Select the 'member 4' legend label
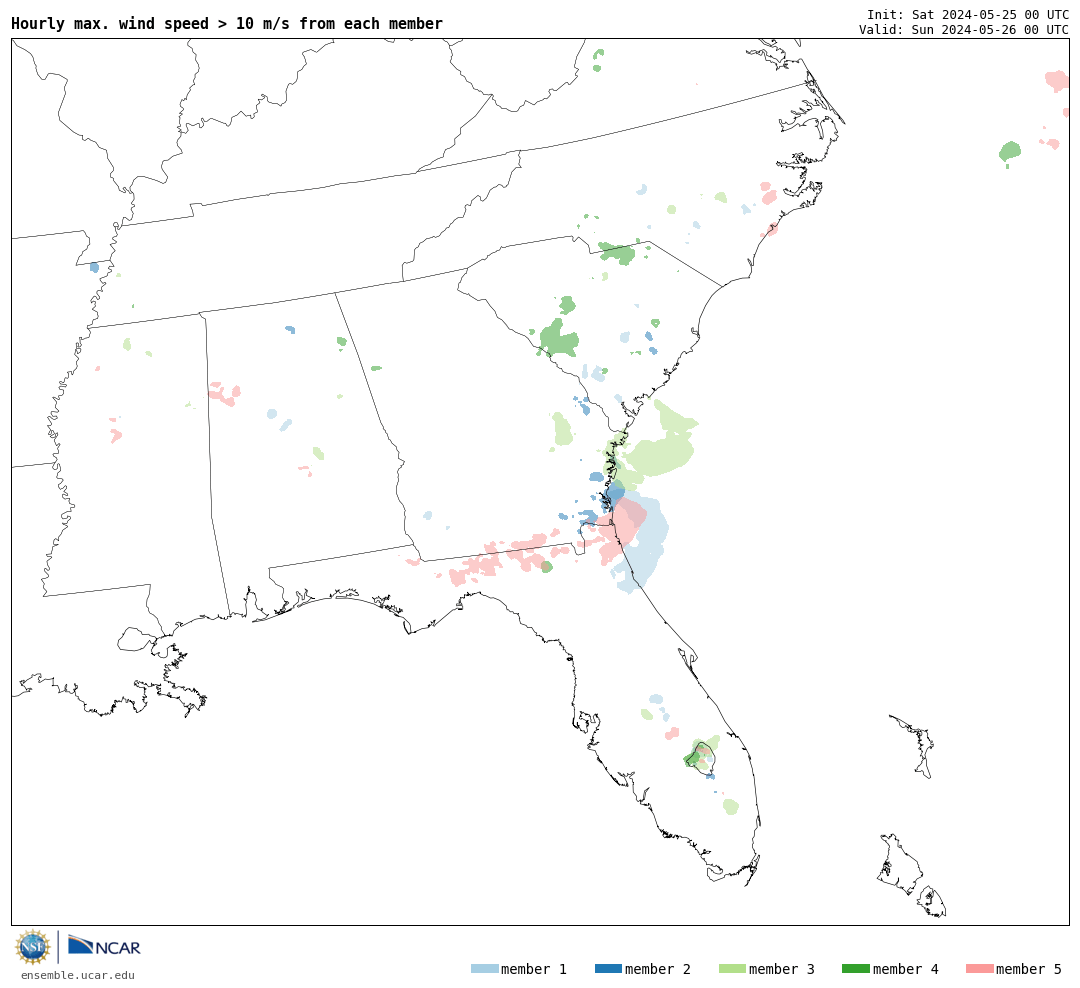This screenshot has width=1080, height=988. 906,969
